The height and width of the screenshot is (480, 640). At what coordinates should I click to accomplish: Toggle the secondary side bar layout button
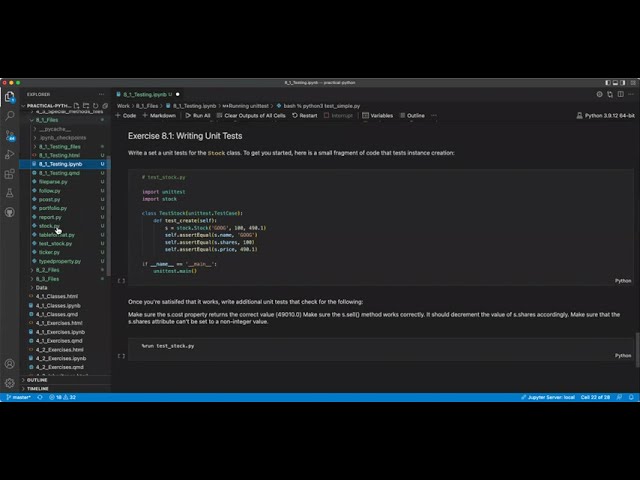[x=622, y=83]
